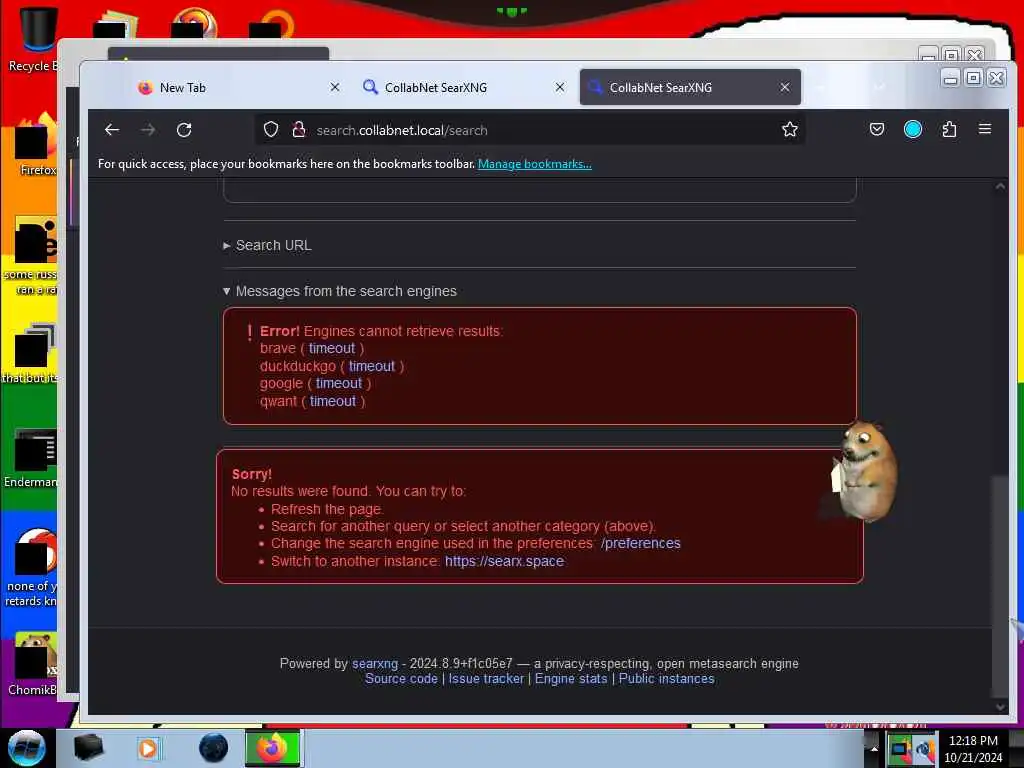The width and height of the screenshot is (1024, 768).
Task: Open the Firefox account avatar icon
Action: (912, 129)
